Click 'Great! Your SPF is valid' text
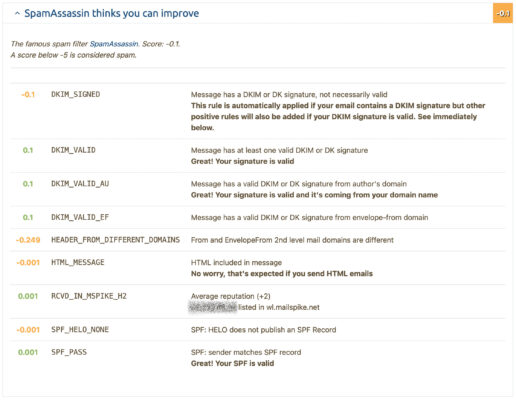 click(x=233, y=363)
